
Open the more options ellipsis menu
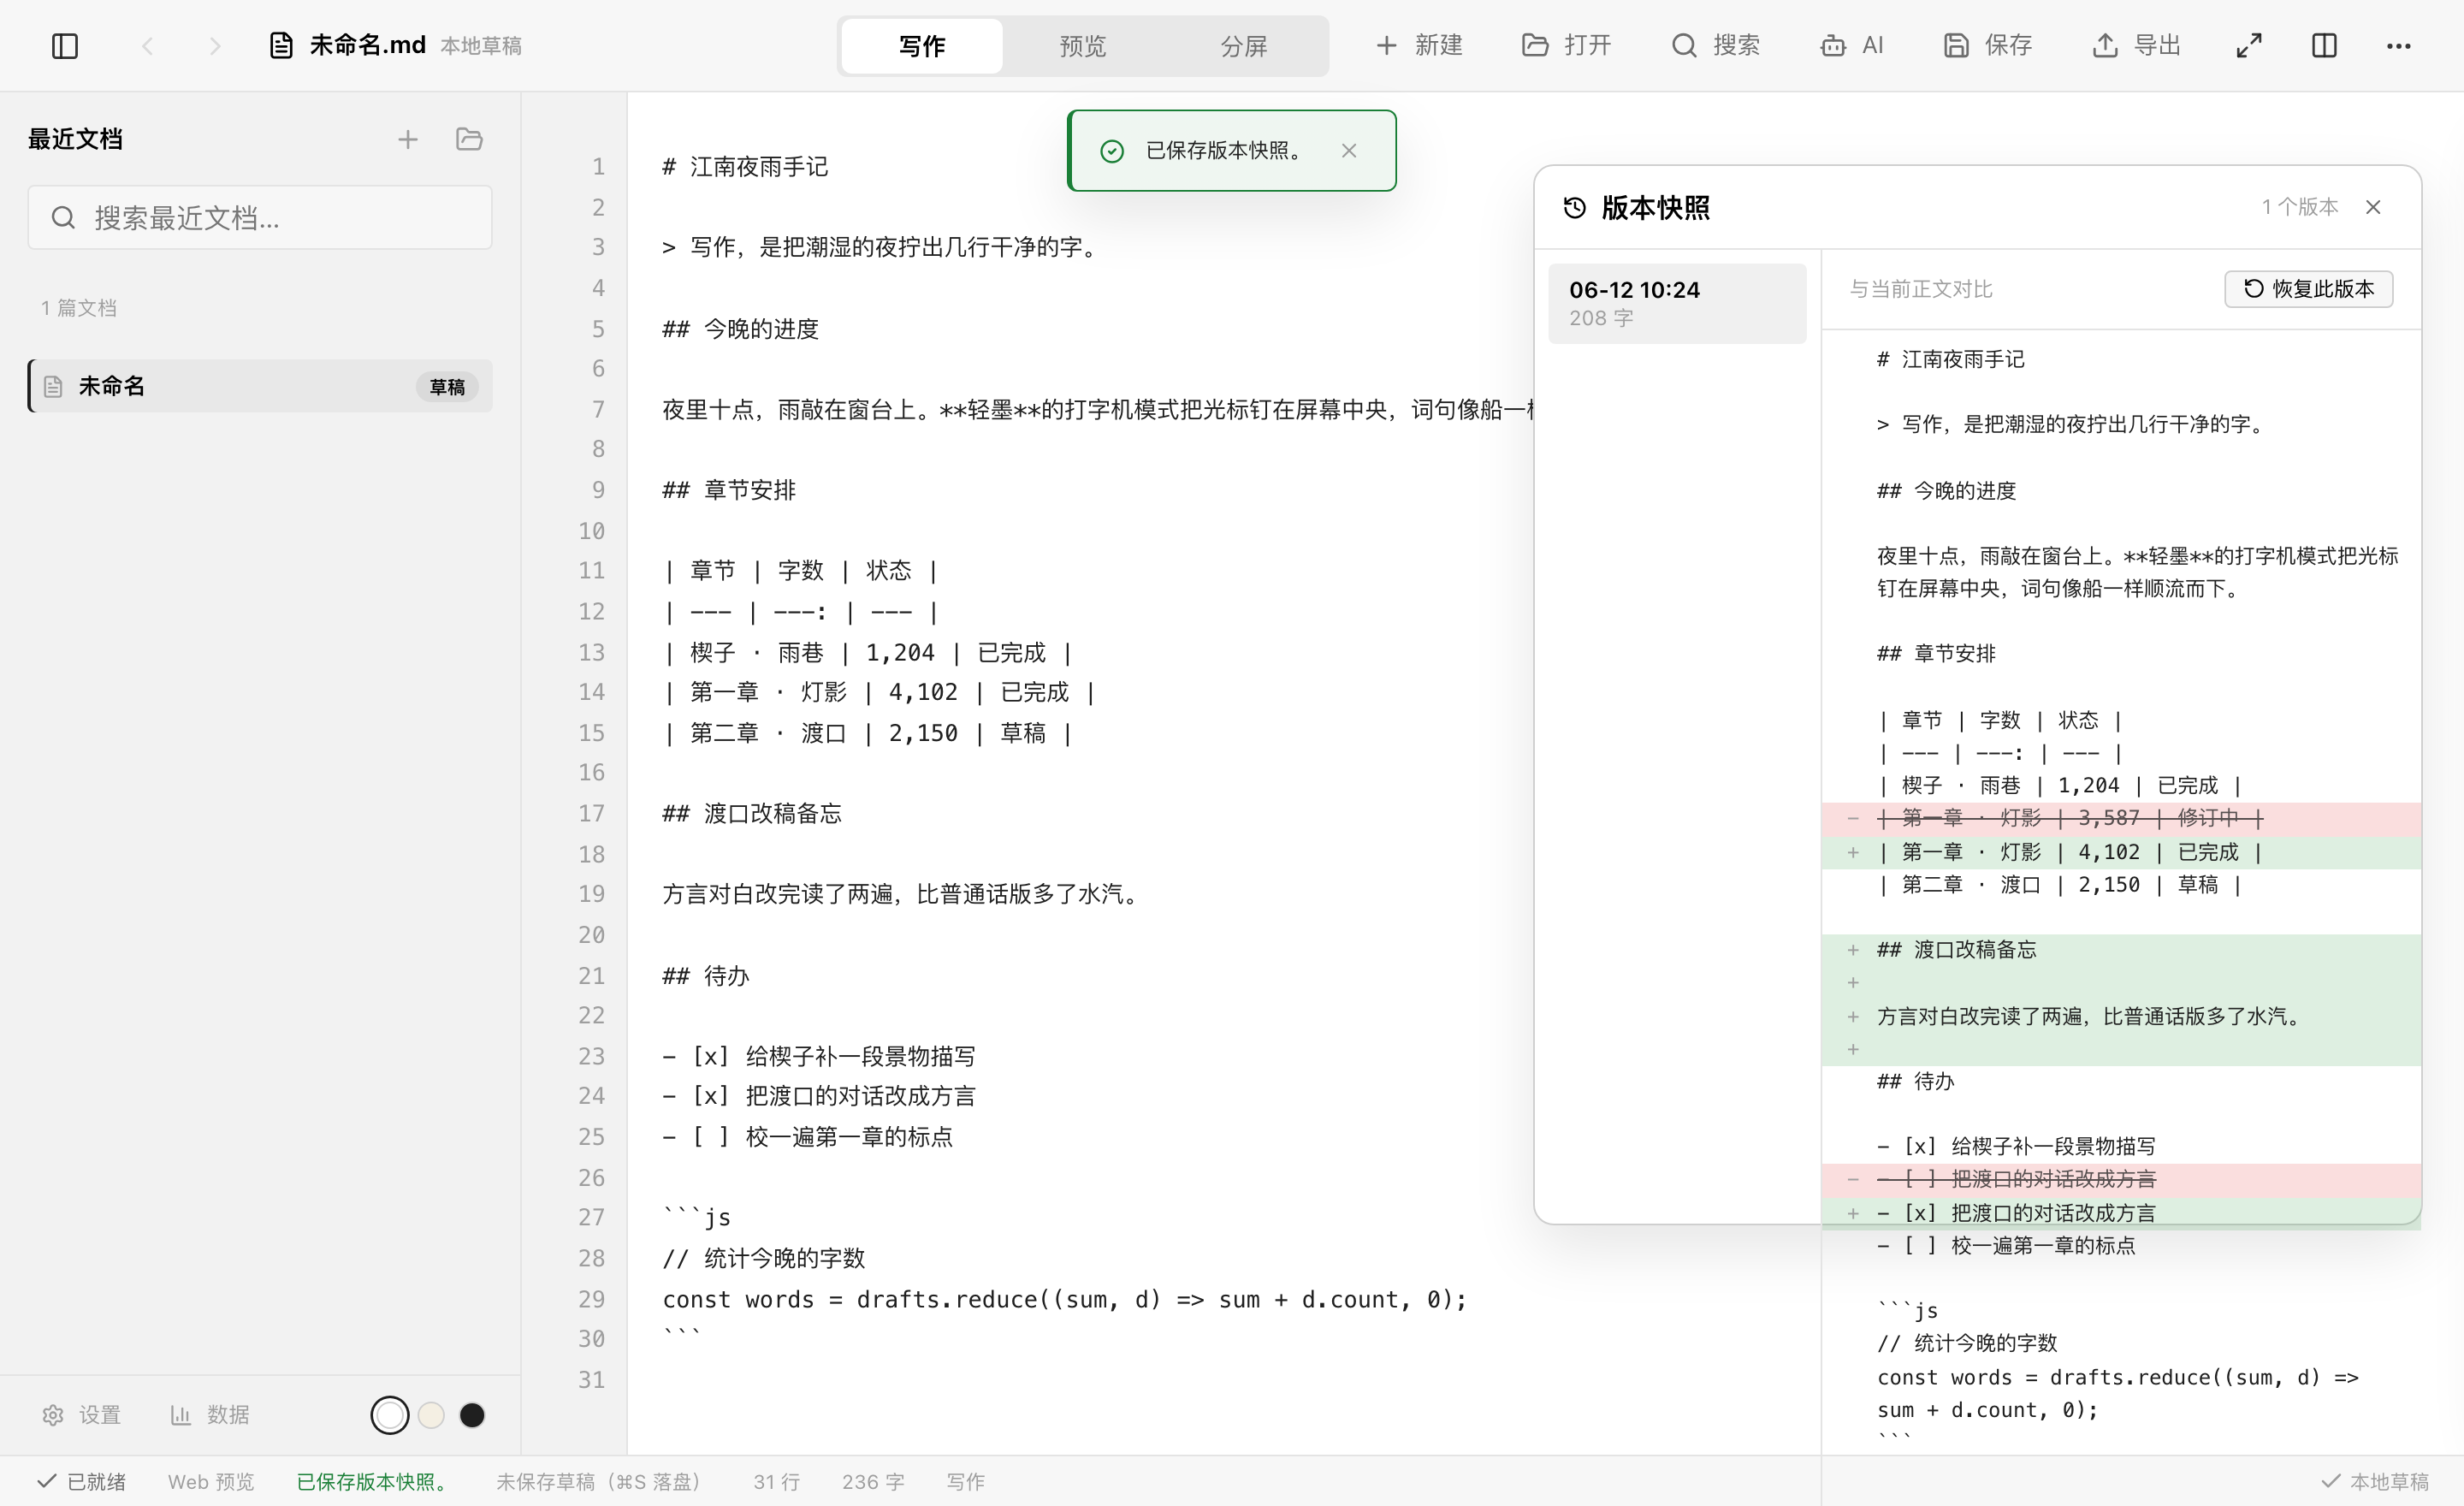[x=2398, y=46]
